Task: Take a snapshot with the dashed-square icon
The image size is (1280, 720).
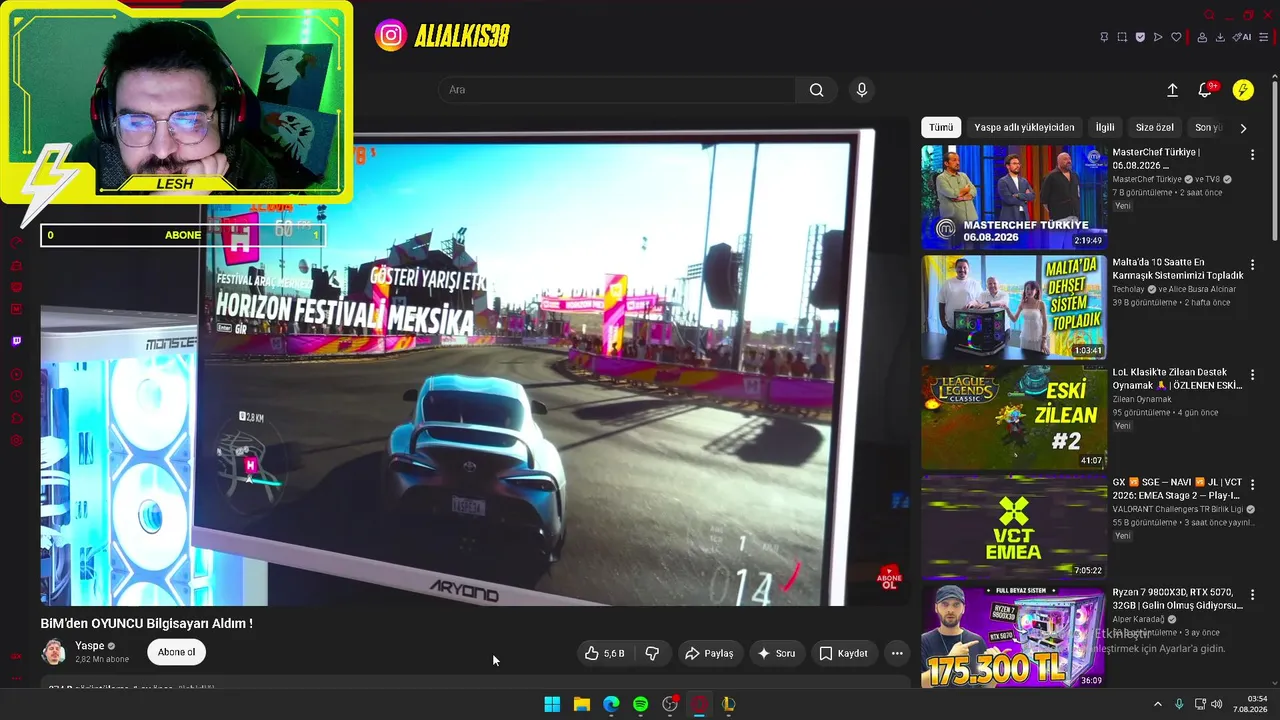Action: point(1122,37)
